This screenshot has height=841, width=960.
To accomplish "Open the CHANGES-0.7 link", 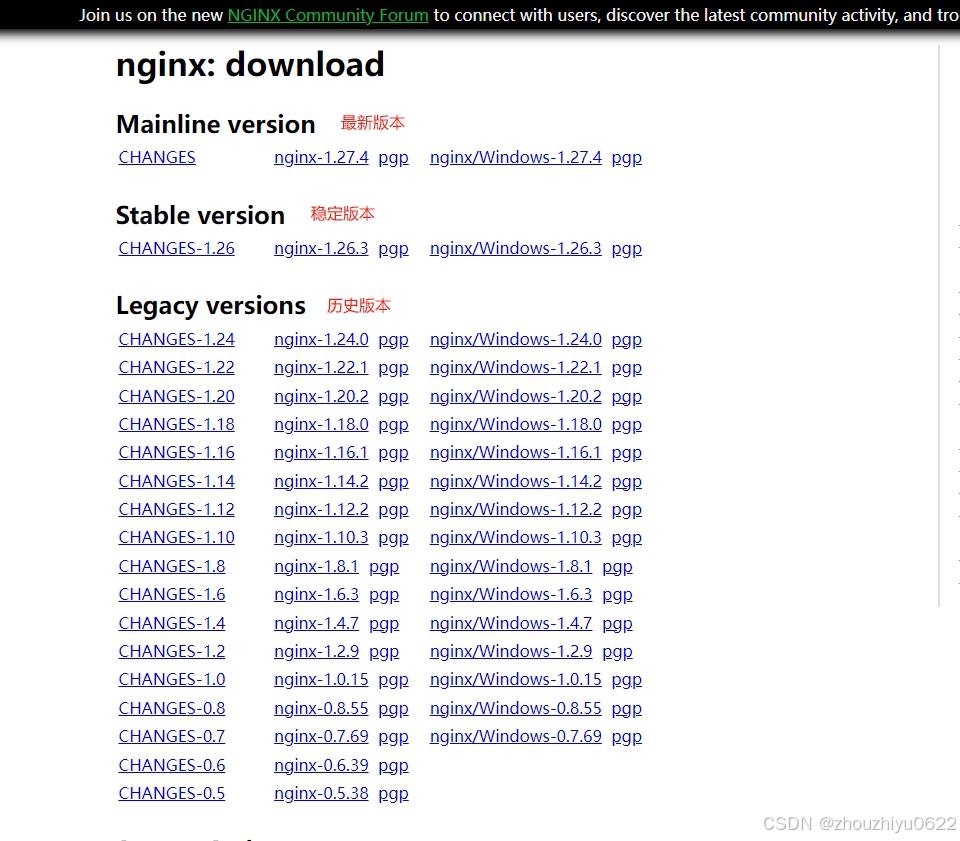I will [x=172, y=736].
